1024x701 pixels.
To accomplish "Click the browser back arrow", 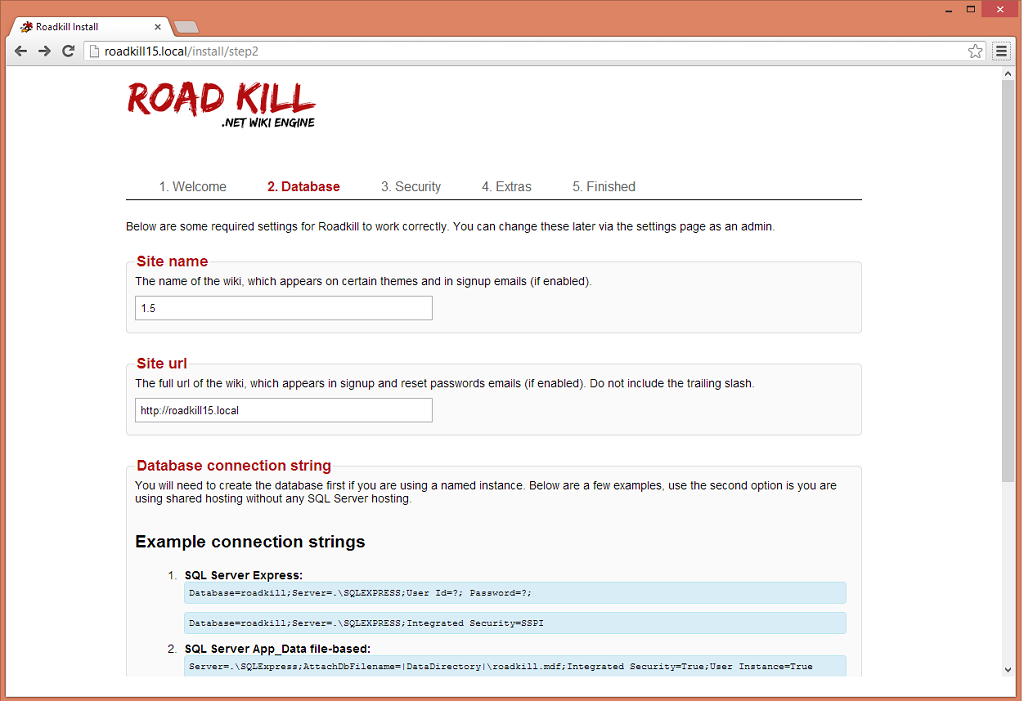I will coord(21,51).
